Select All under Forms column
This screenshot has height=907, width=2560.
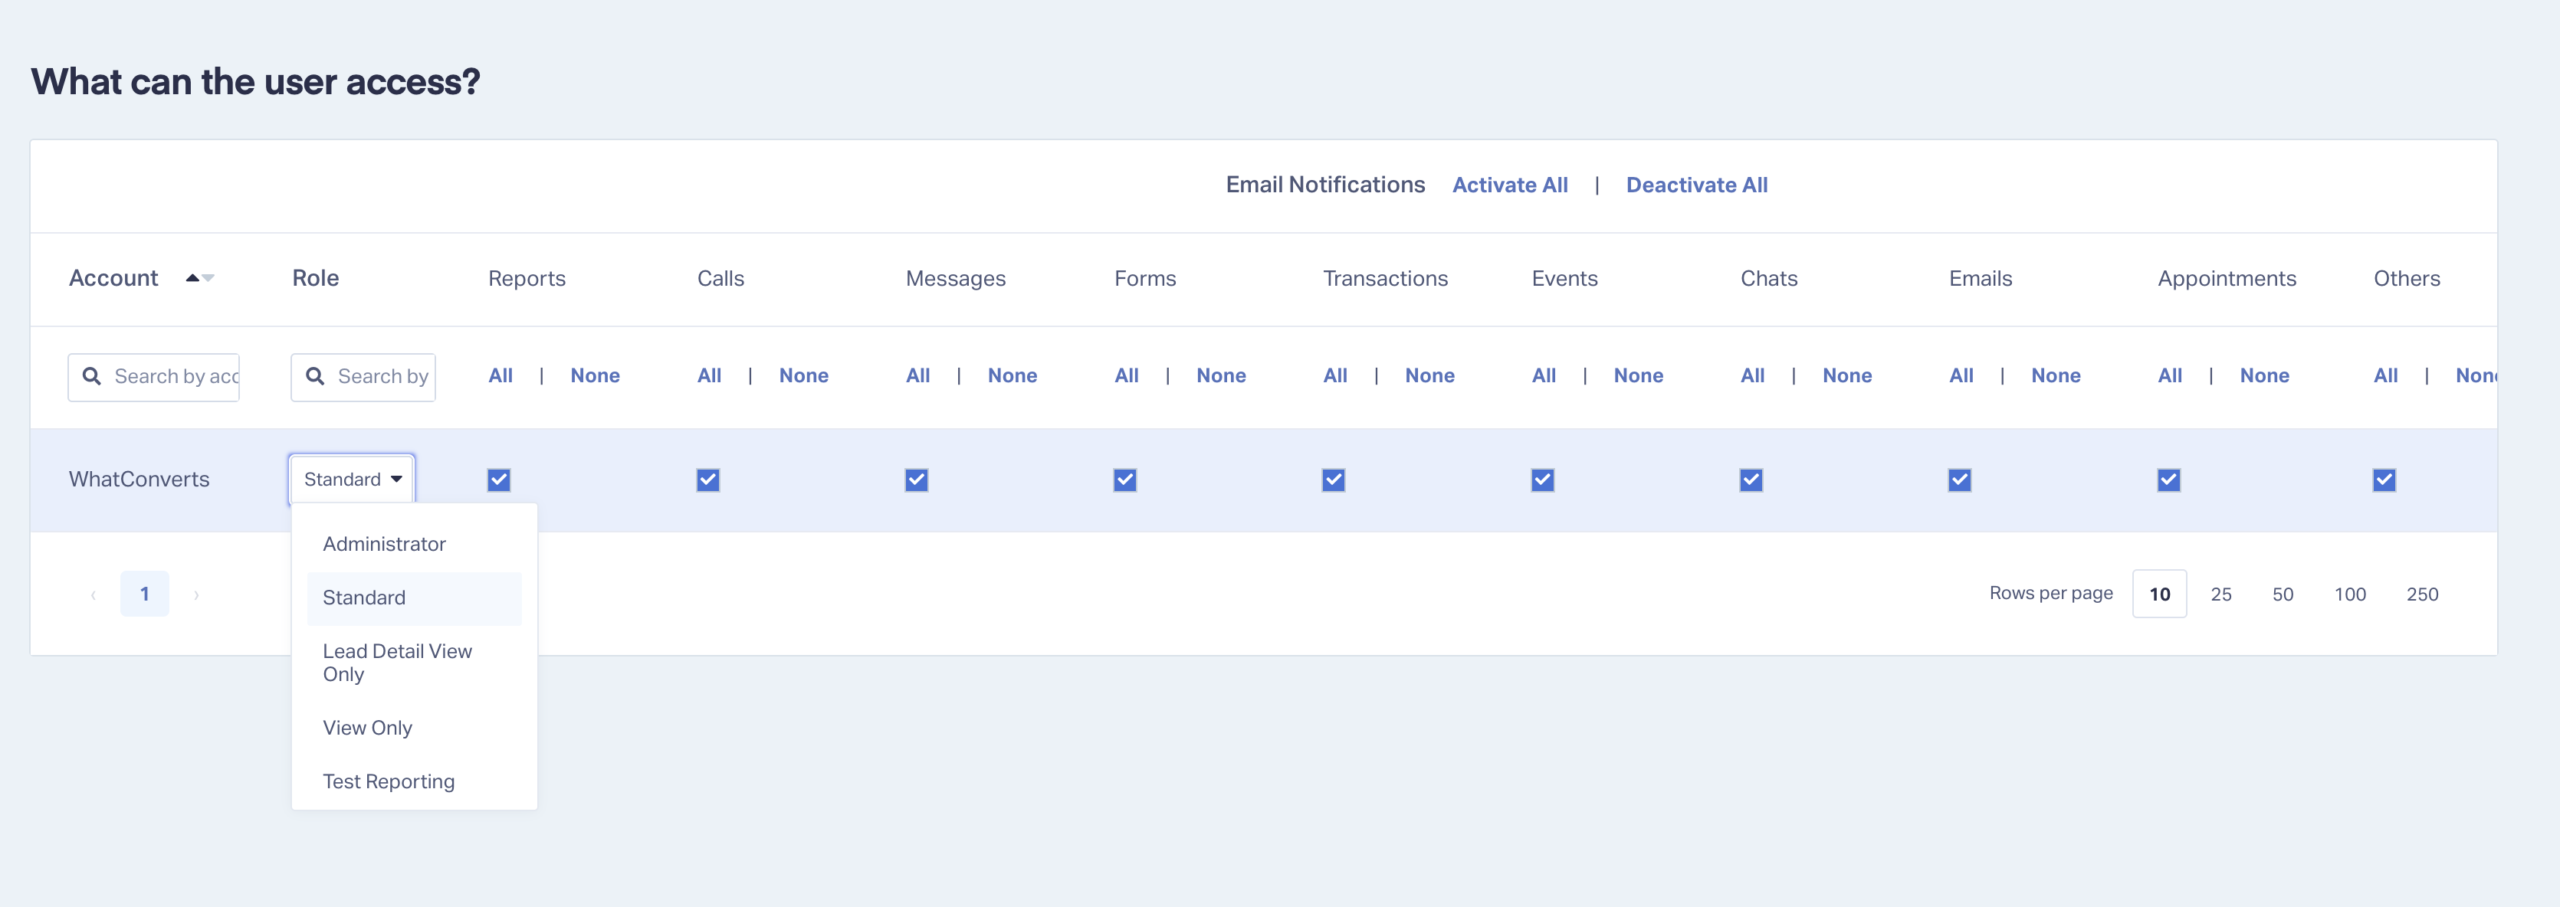pyautogui.click(x=1127, y=376)
